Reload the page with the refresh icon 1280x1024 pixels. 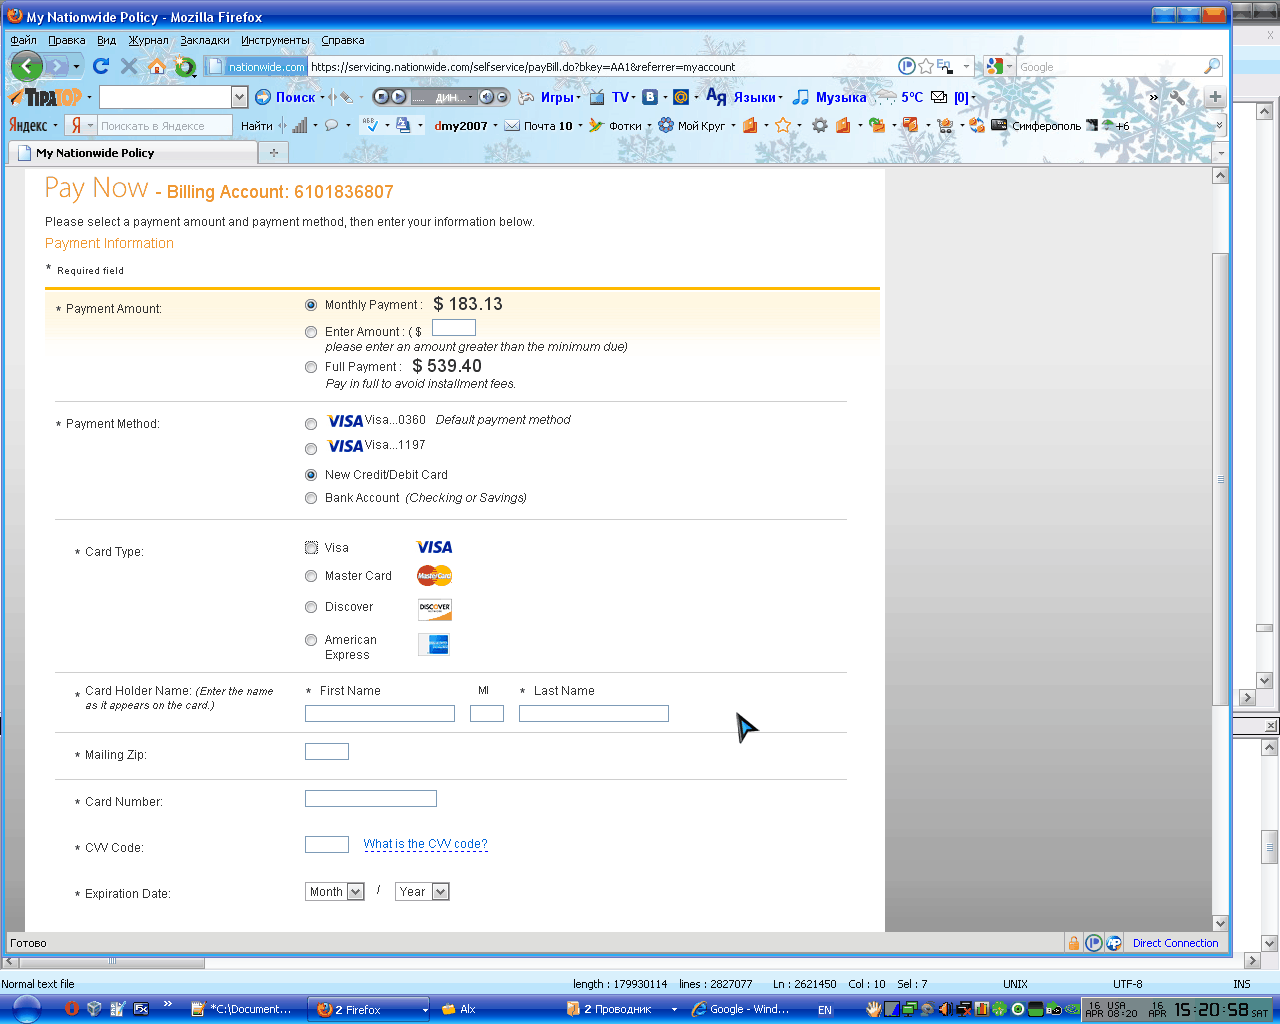pos(100,66)
